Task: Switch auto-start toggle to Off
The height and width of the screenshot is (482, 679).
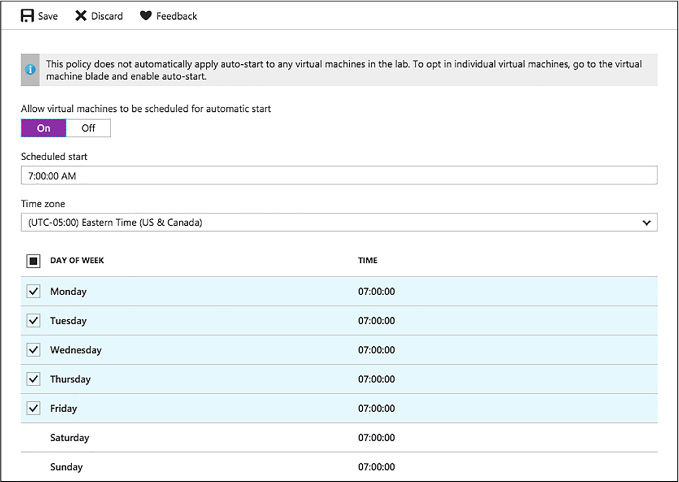Action: [x=88, y=128]
